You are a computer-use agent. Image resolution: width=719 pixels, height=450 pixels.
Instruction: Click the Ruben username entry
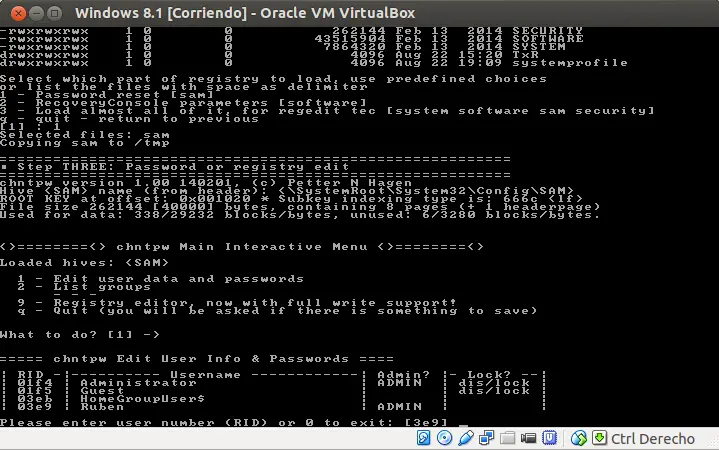tap(102, 407)
